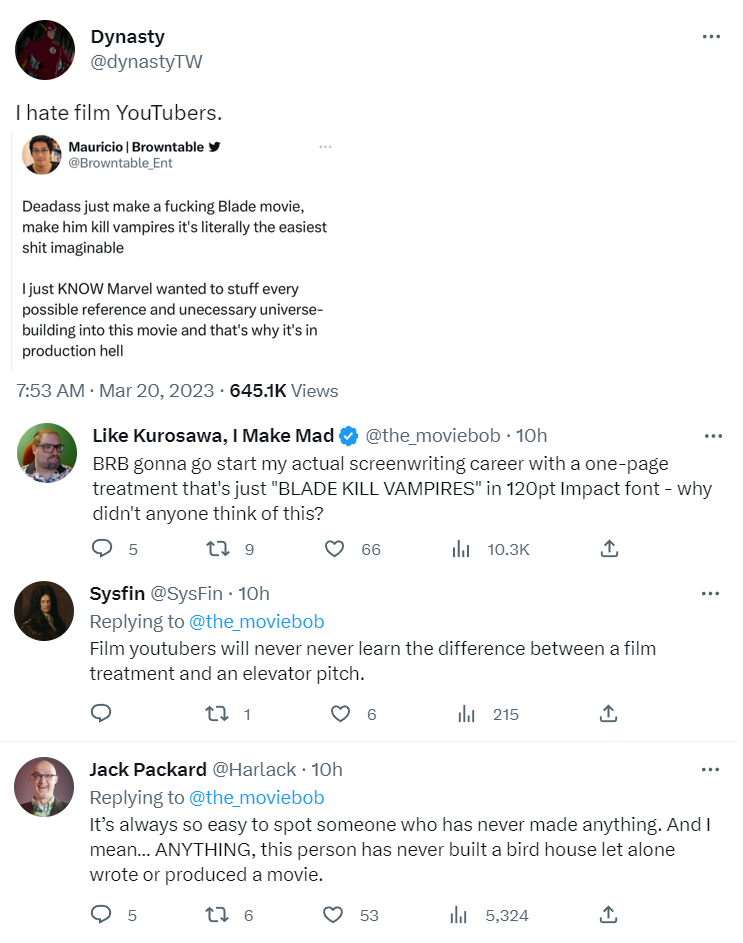Open @the_moviebob link in Jack Packard's reply
Viewport: 743px width, 943px height.
click(x=257, y=797)
